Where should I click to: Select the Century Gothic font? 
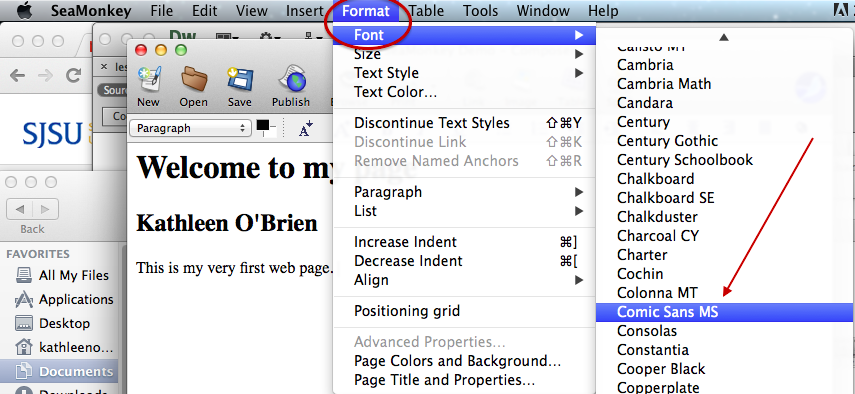724,141
